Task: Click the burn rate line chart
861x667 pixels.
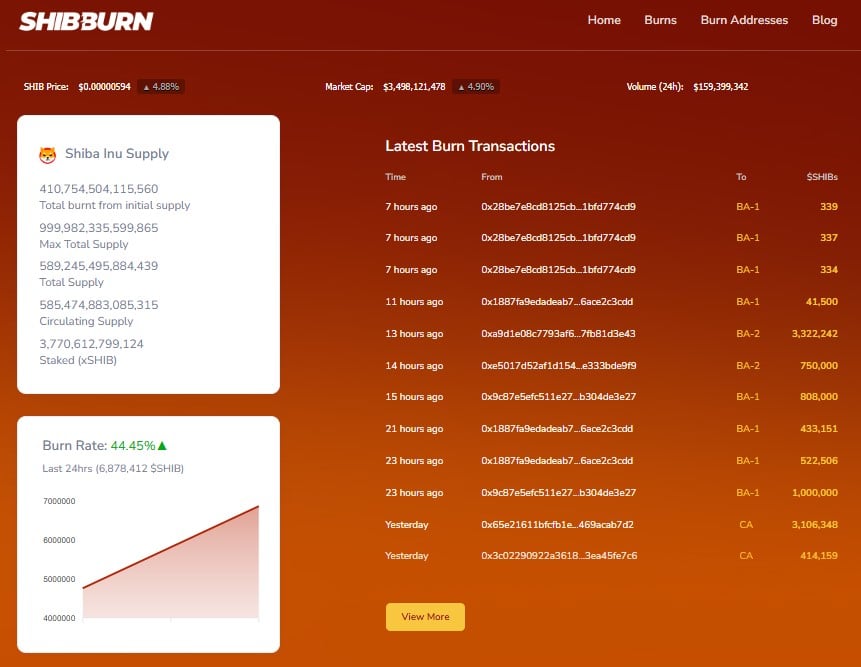Action: point(170,560)
